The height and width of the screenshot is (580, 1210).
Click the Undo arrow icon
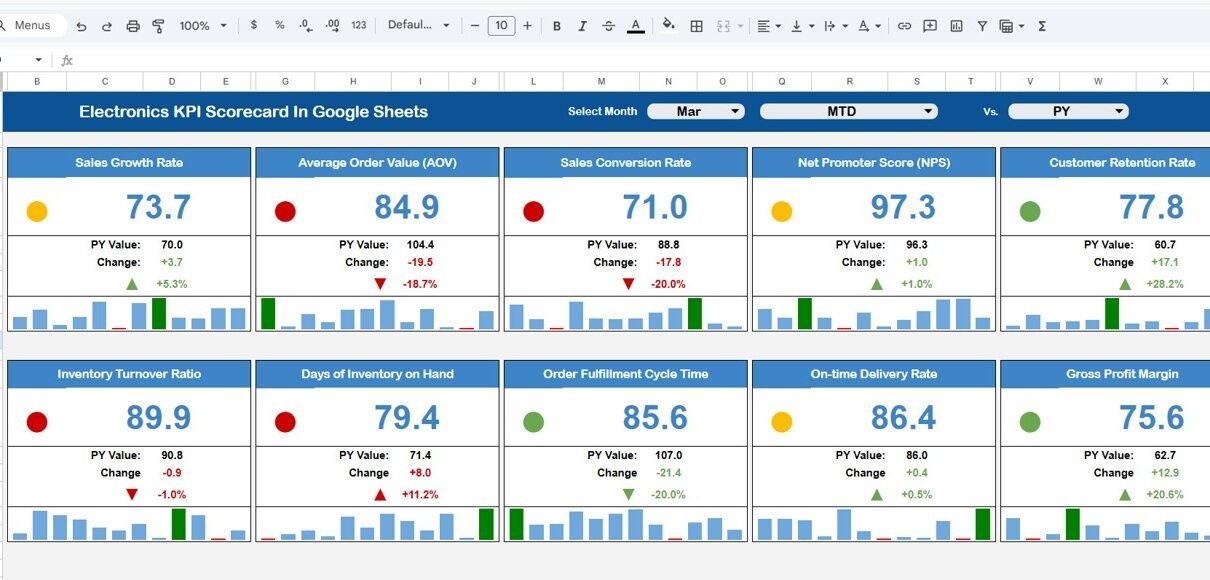coord(82,26)
